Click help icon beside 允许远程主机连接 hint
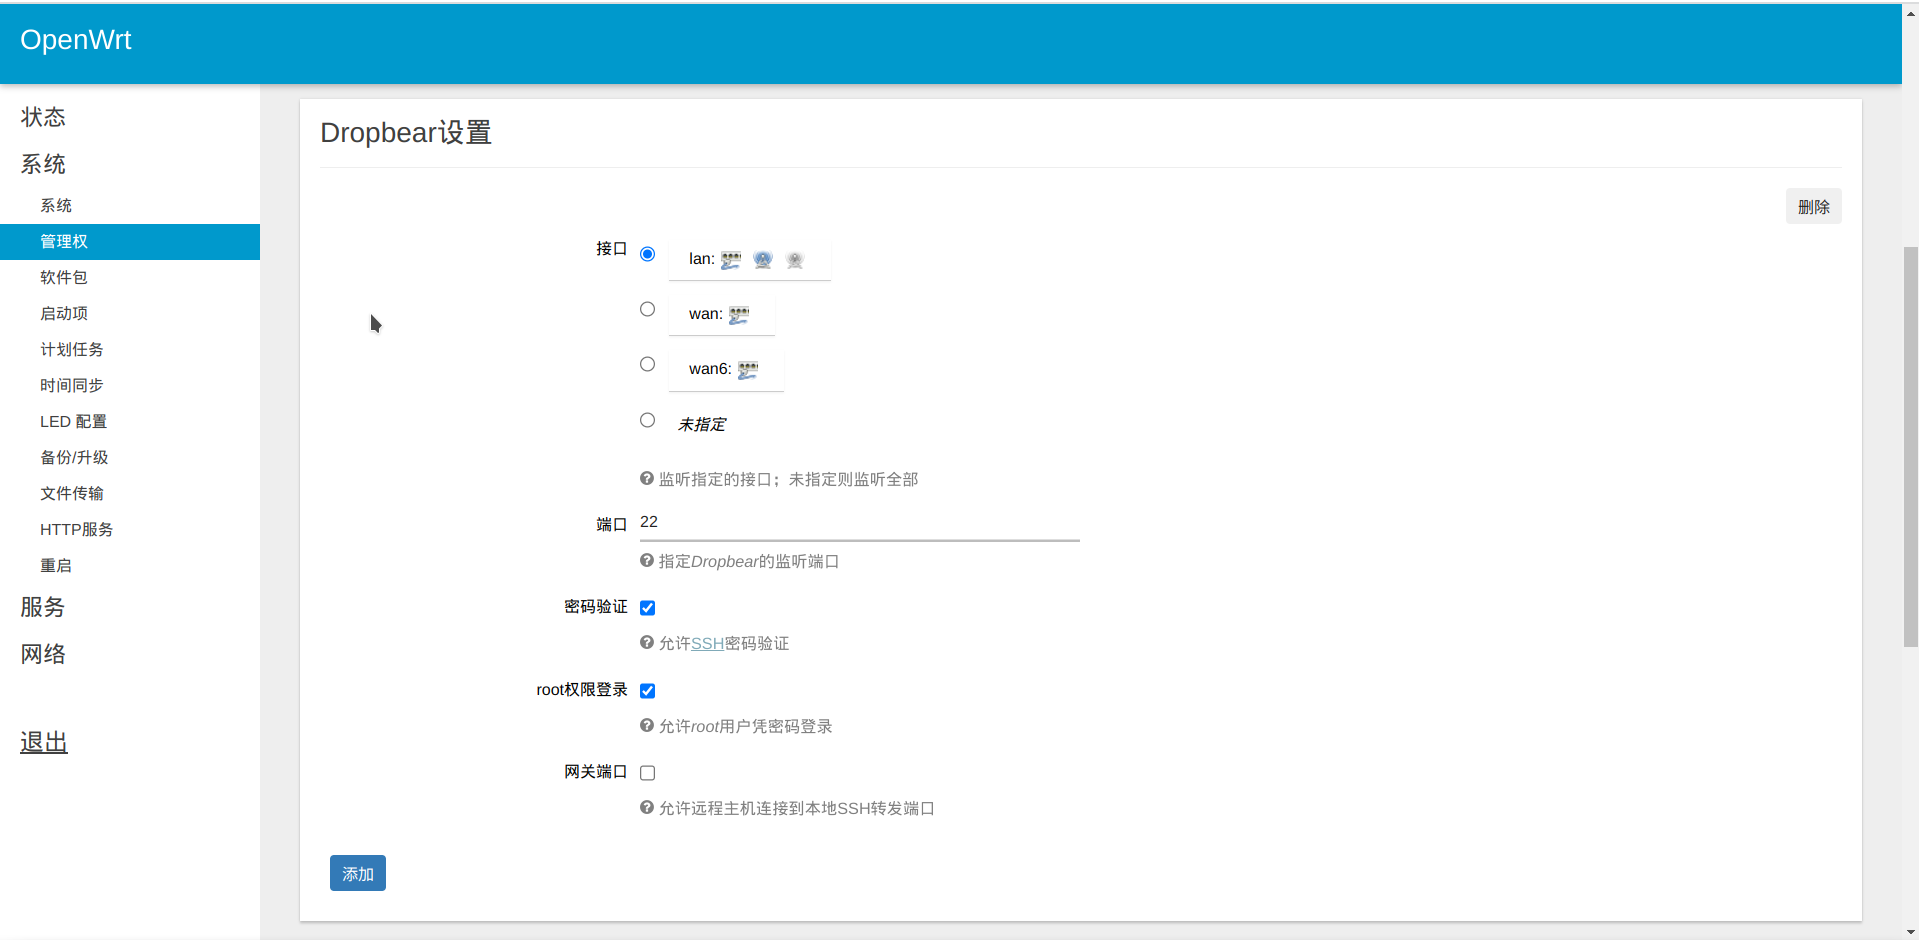 647,808
